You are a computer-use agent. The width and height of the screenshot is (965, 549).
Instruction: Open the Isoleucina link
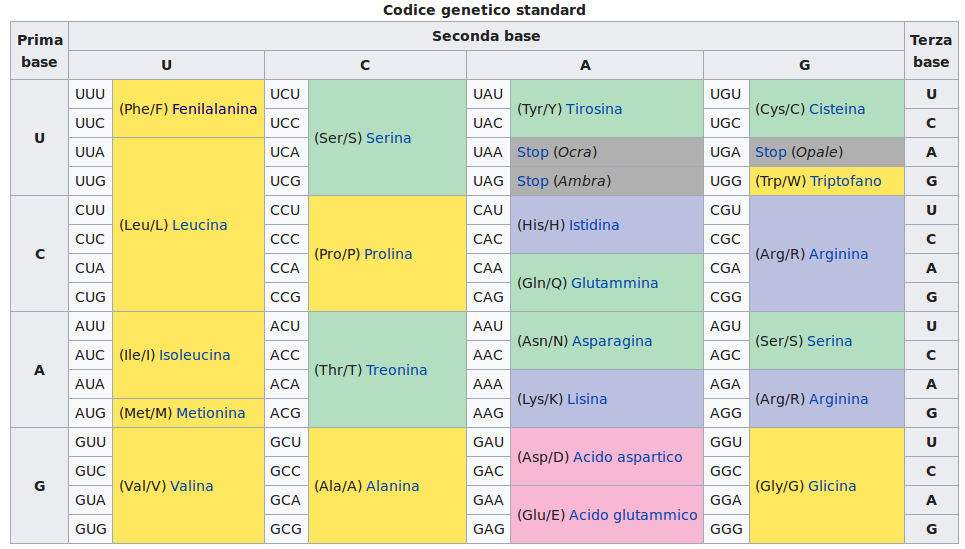point(194,355)
